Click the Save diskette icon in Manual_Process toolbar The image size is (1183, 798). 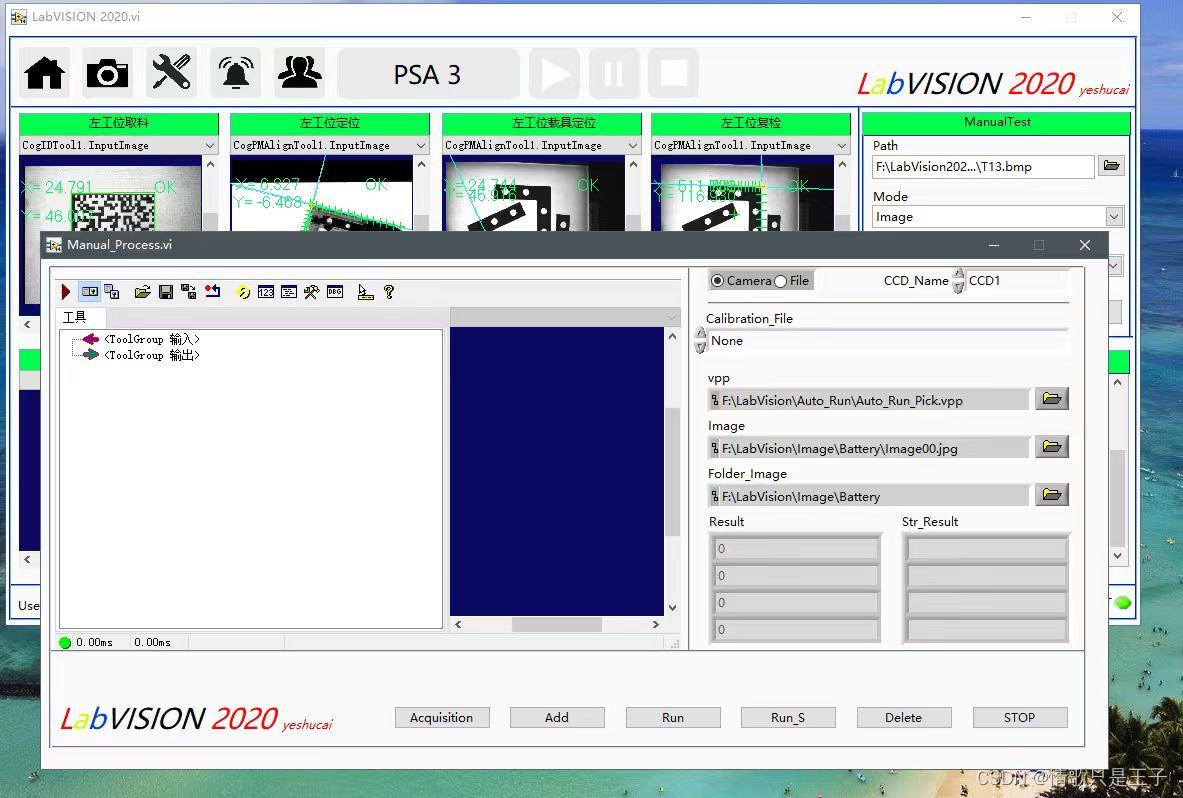click(165, 291)
